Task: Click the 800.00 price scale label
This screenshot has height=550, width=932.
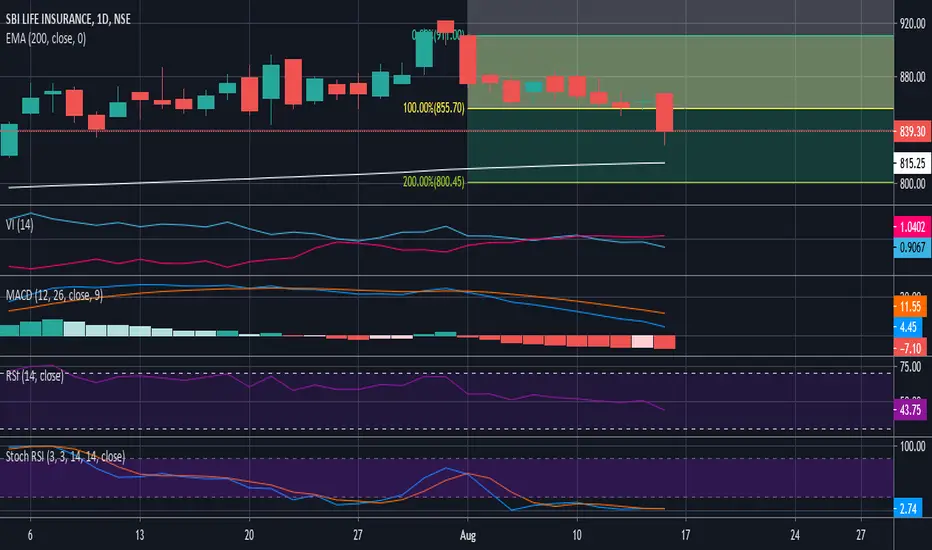Action: click(x=912, y=184)
